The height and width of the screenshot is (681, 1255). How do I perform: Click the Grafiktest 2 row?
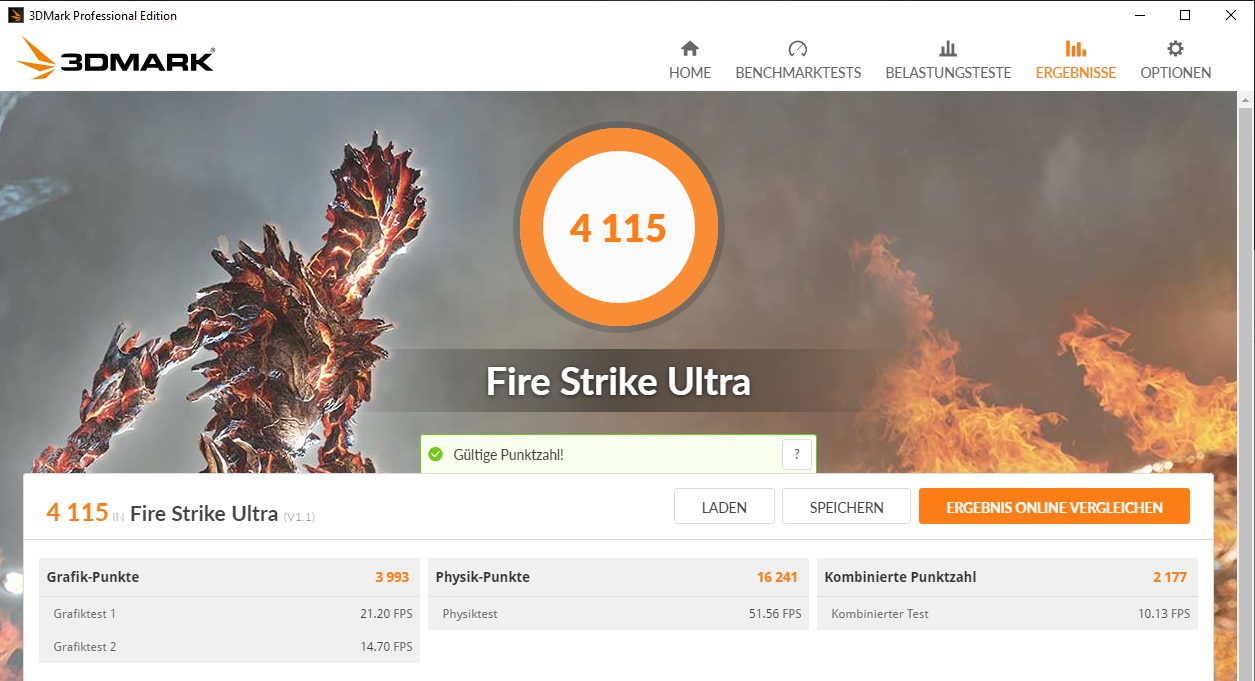coord(229,647)
